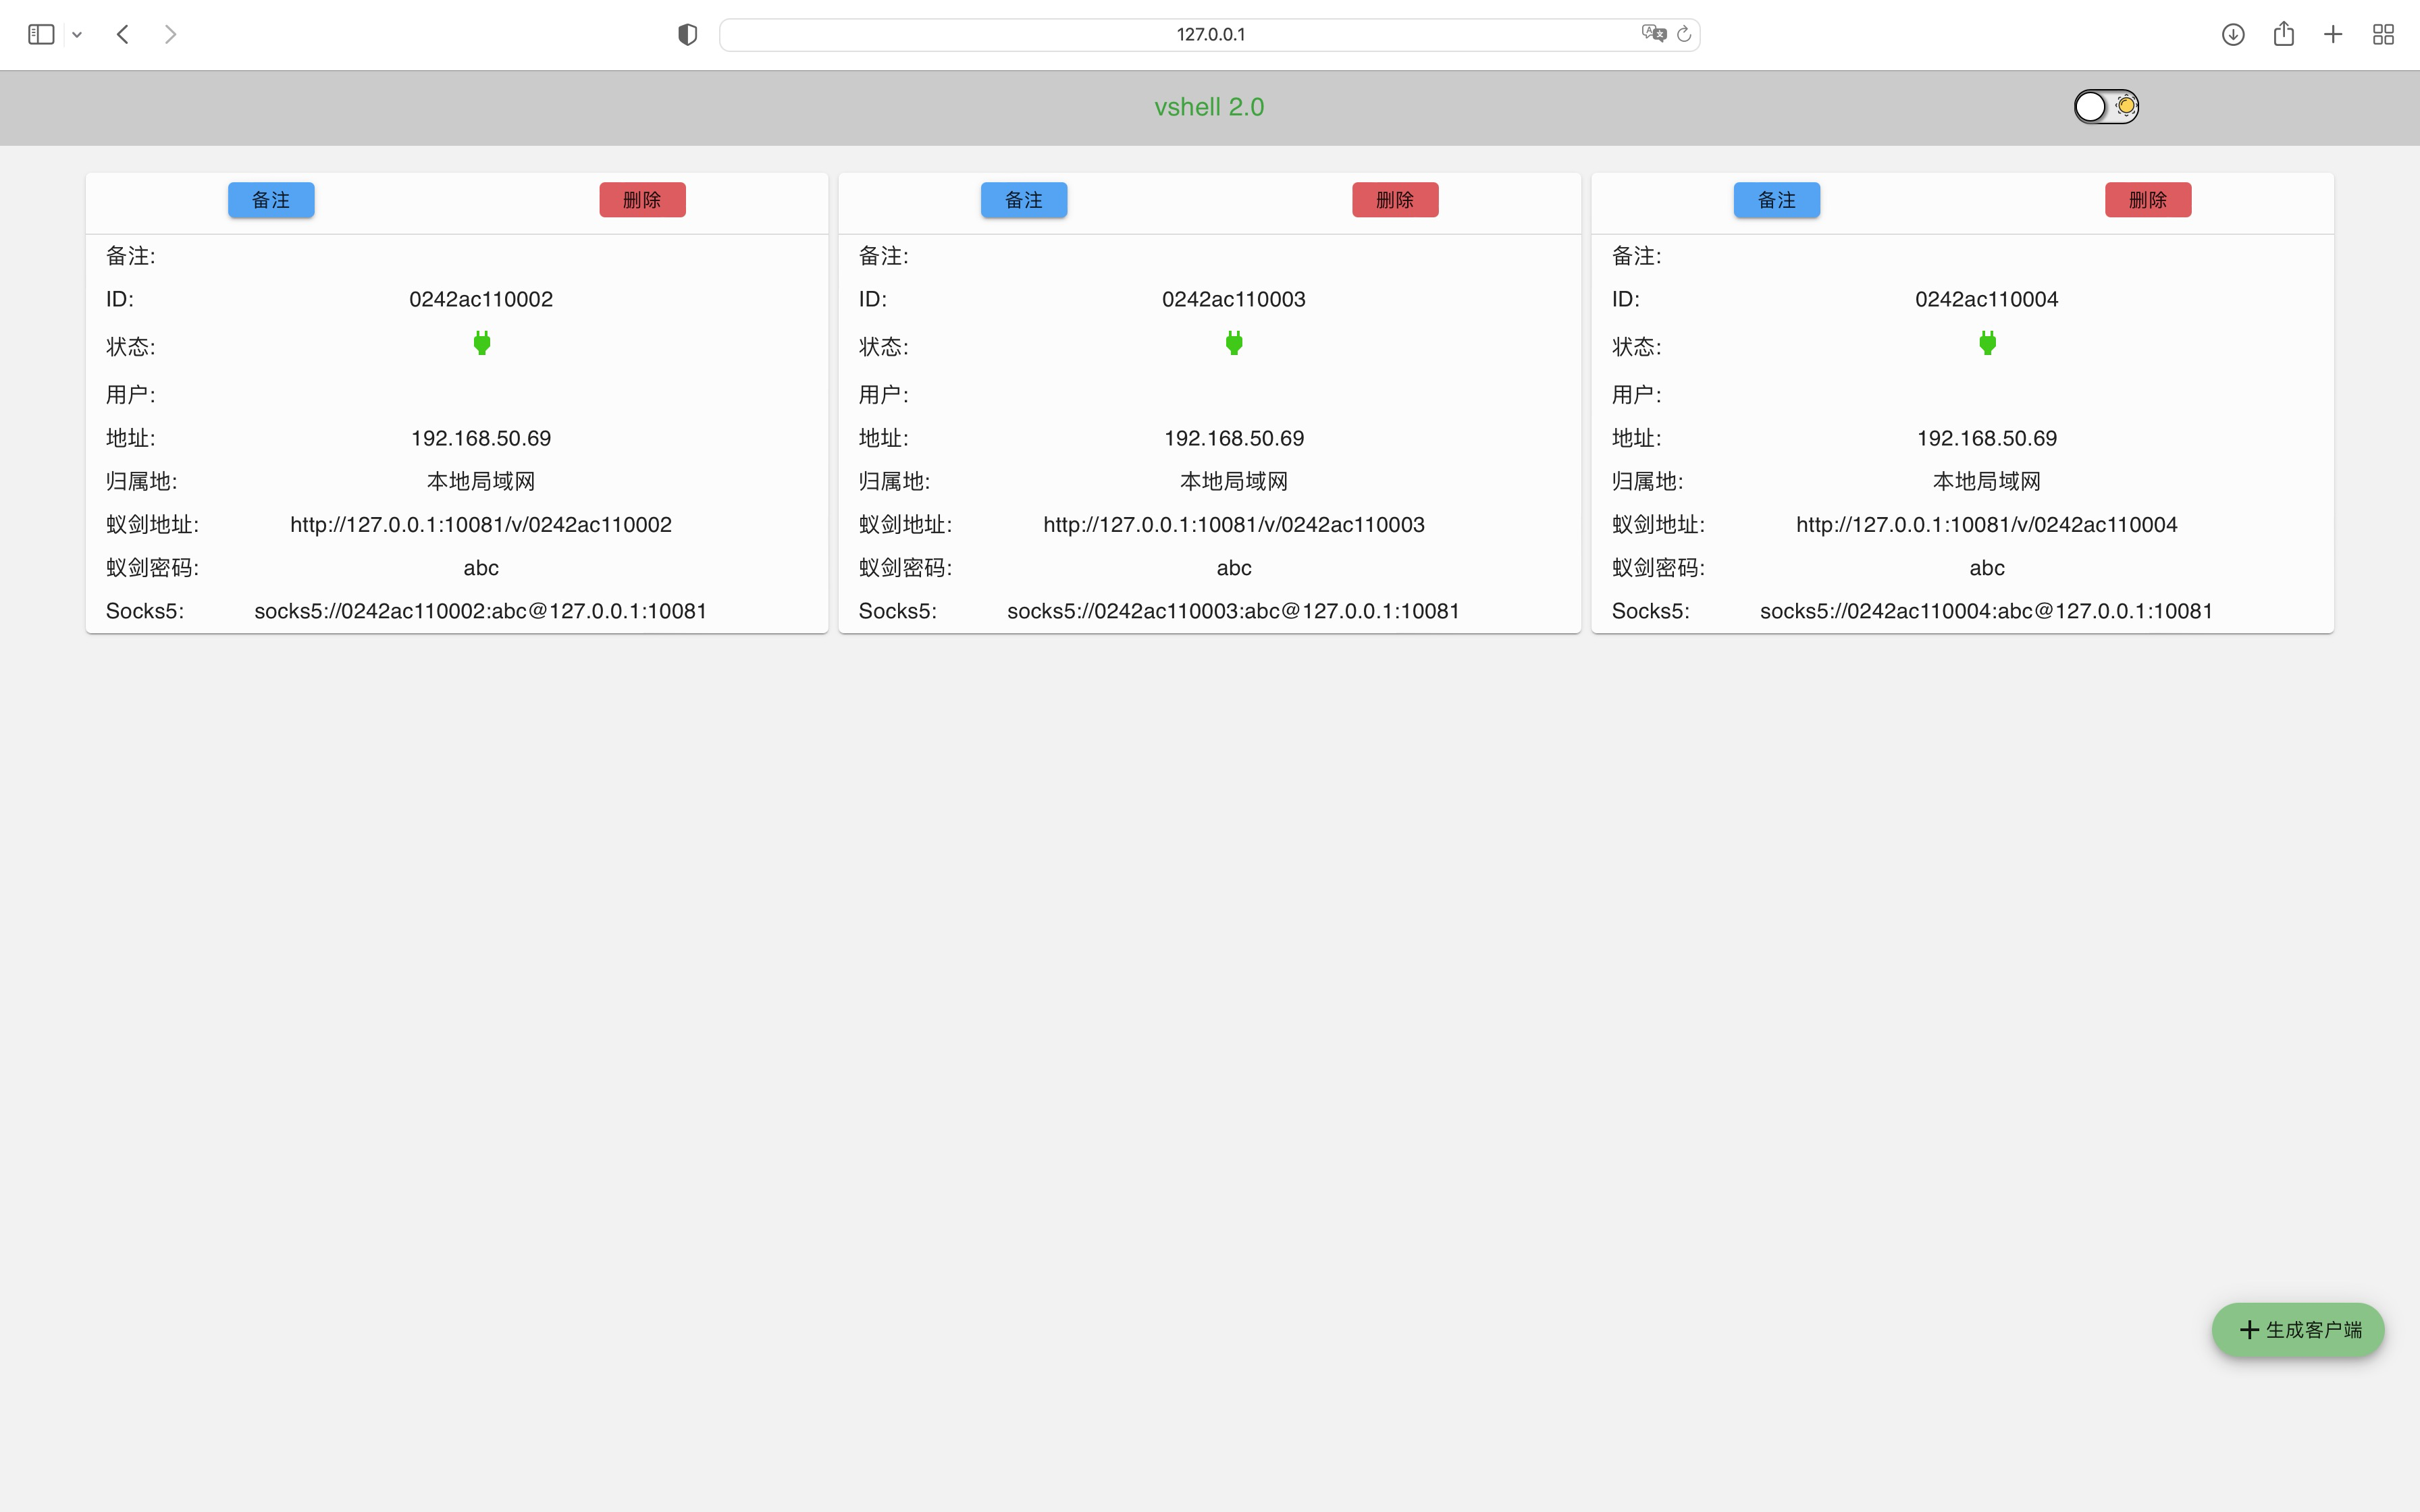Click the green plug status icon for 0242ac110002

pyautogui.click(x=481, y=344)
